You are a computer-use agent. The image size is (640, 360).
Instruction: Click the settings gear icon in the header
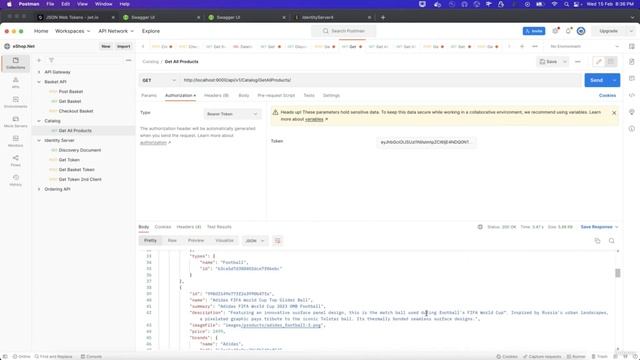pos(555,31)
